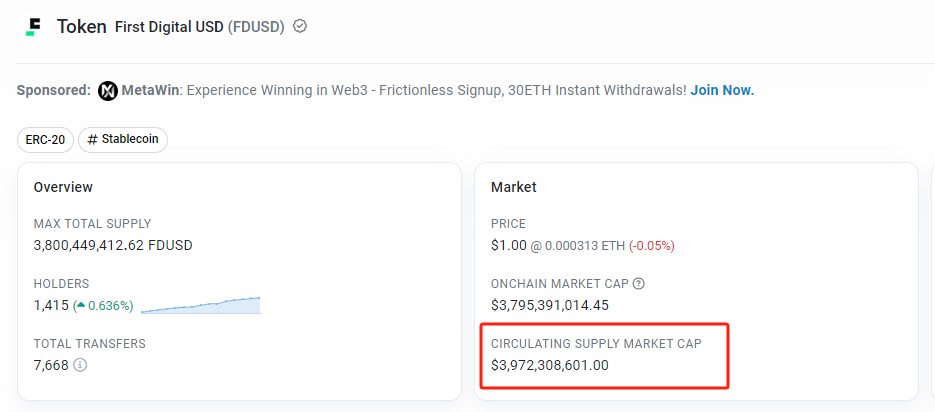Click the Total Transfers info icon
The height and width of the screenshot is (412, 935).
[81, 365]
